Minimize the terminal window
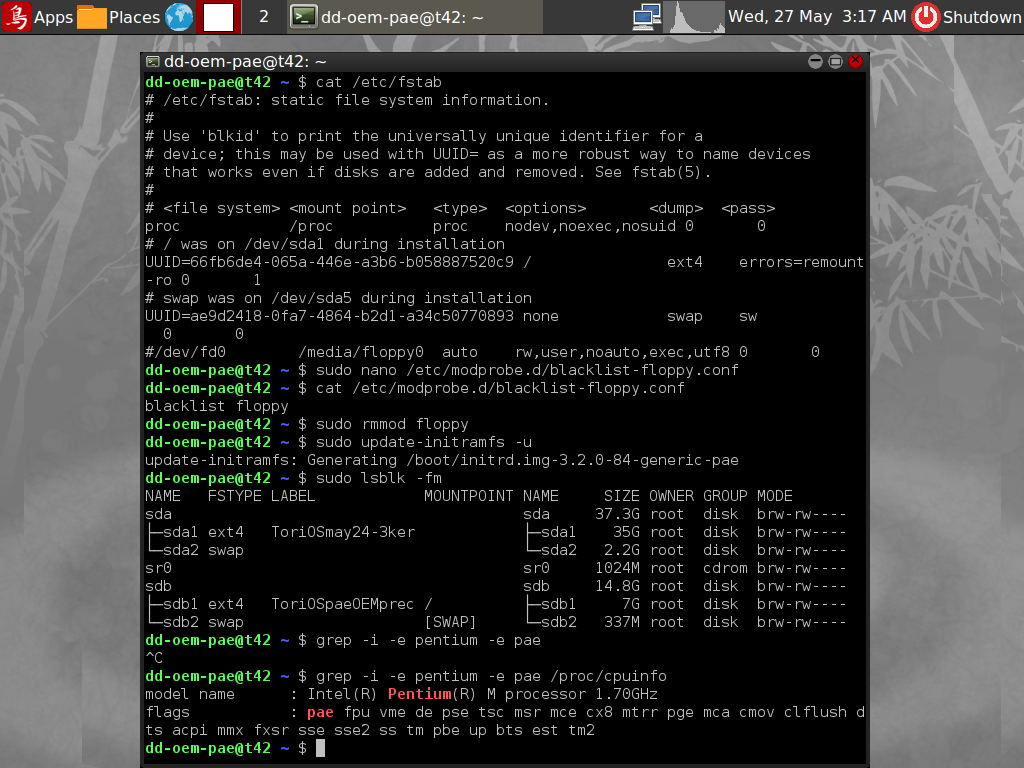The image size is (1024, 768). pyautogui.click(x=816, y=62)
